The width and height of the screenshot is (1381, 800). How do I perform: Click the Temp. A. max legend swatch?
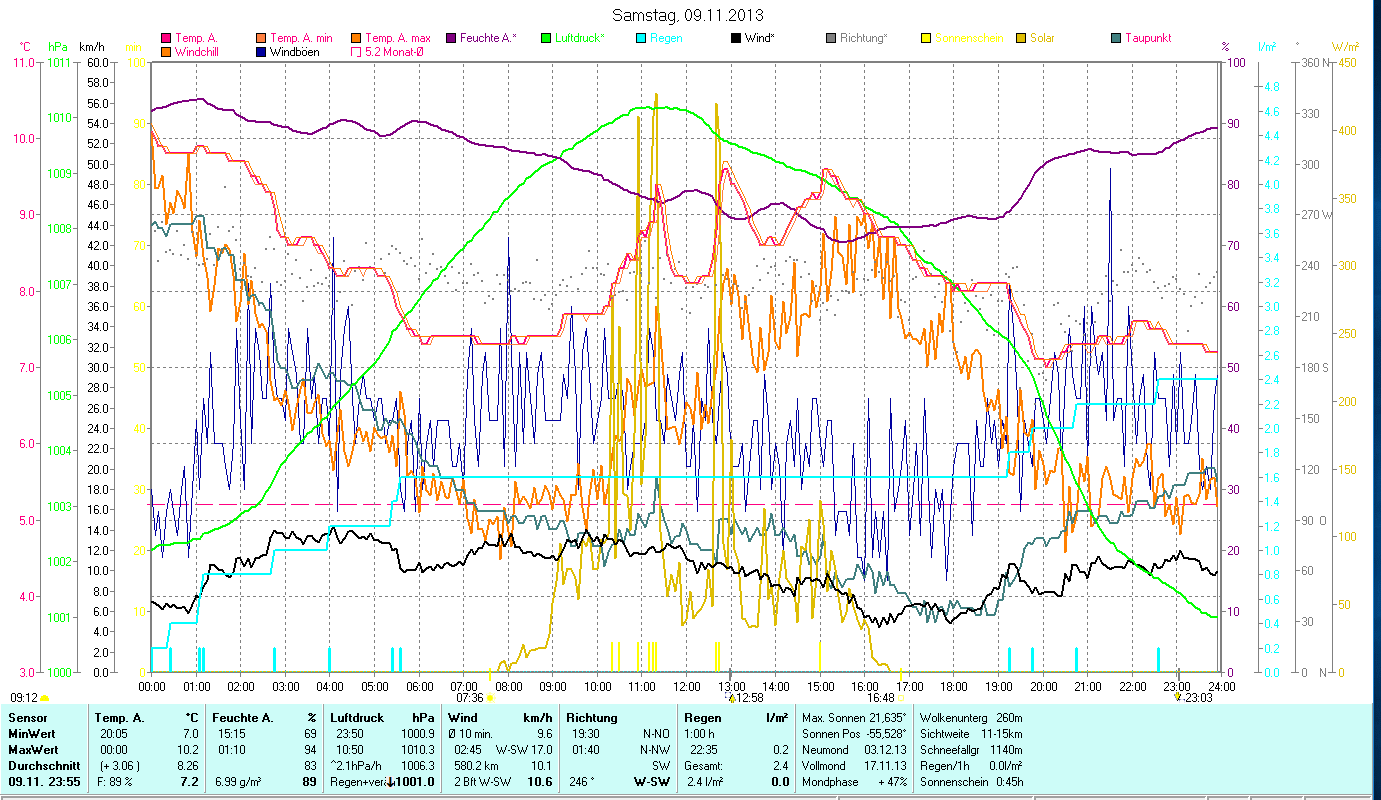(x=355, y=38)
